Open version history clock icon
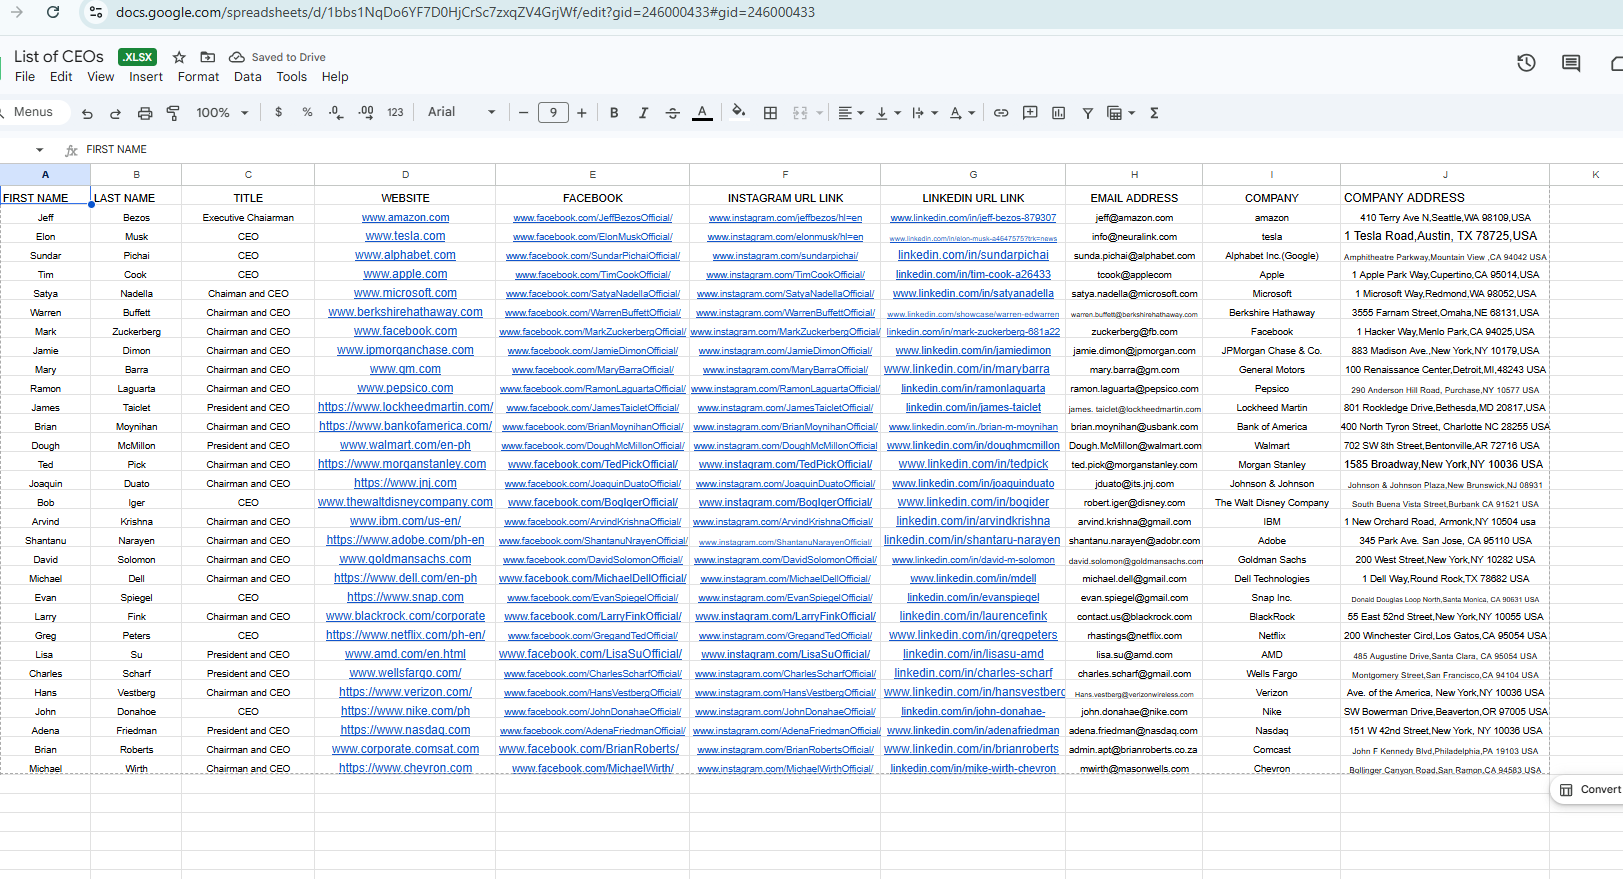Image resolution: width=1623 pixels, height=879 pixels. pyautogui.click(x=1526, y=63)
